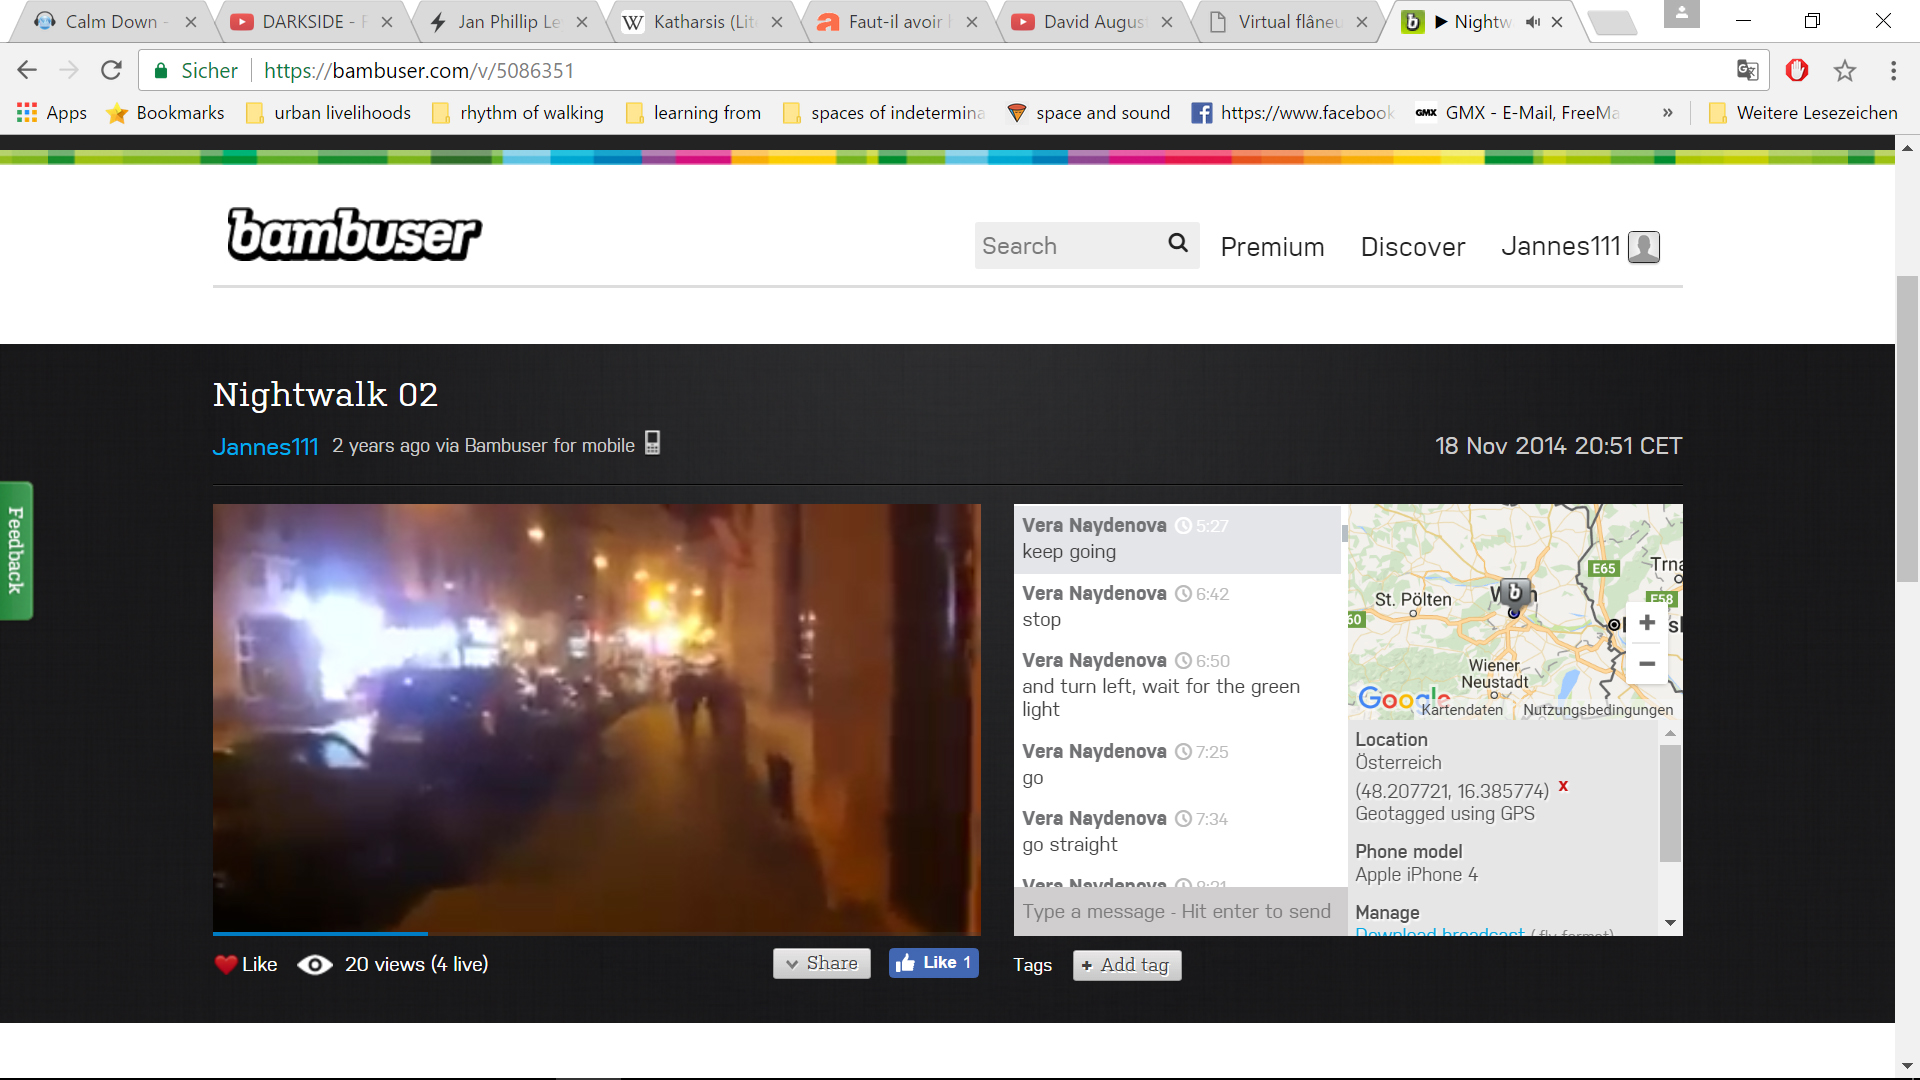Open Jannes111 author link under title

(265, 447)
